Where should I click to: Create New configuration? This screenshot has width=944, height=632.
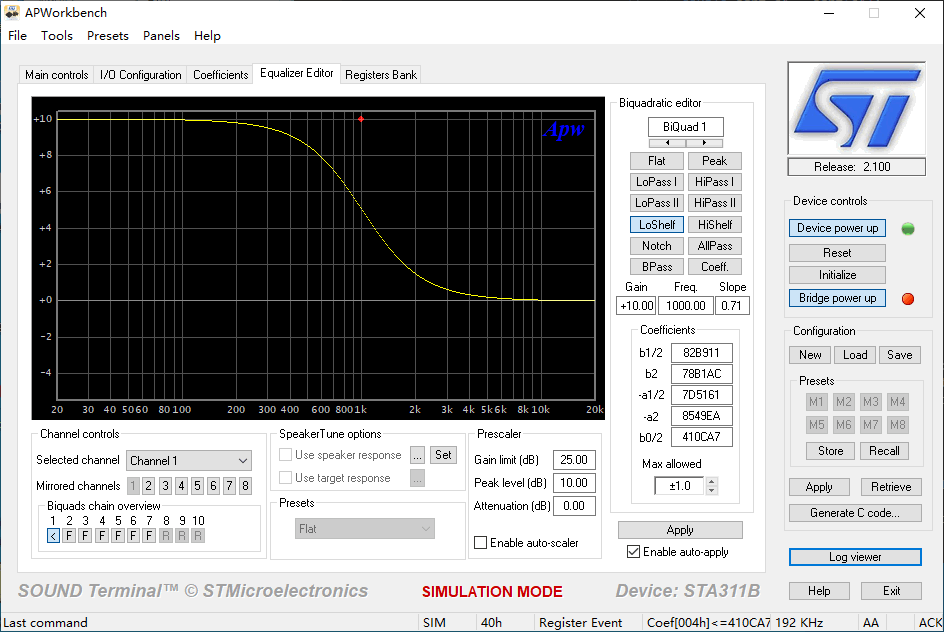[810, 355]
